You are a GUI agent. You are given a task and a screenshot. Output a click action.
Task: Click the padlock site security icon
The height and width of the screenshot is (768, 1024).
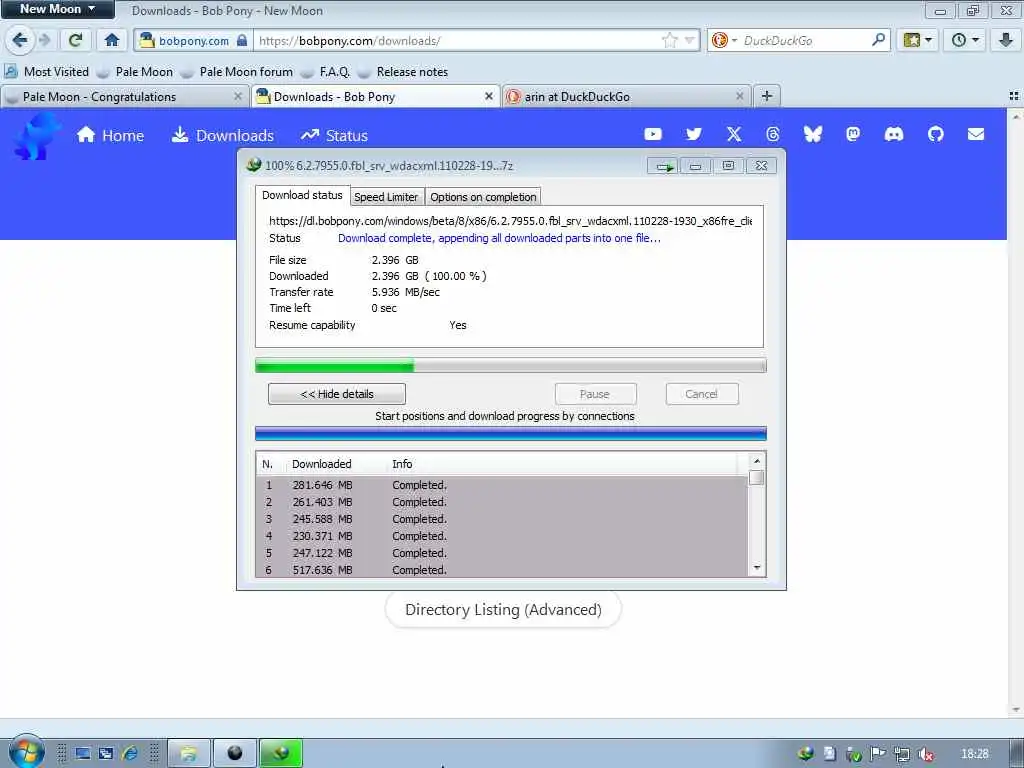(242, 40)
